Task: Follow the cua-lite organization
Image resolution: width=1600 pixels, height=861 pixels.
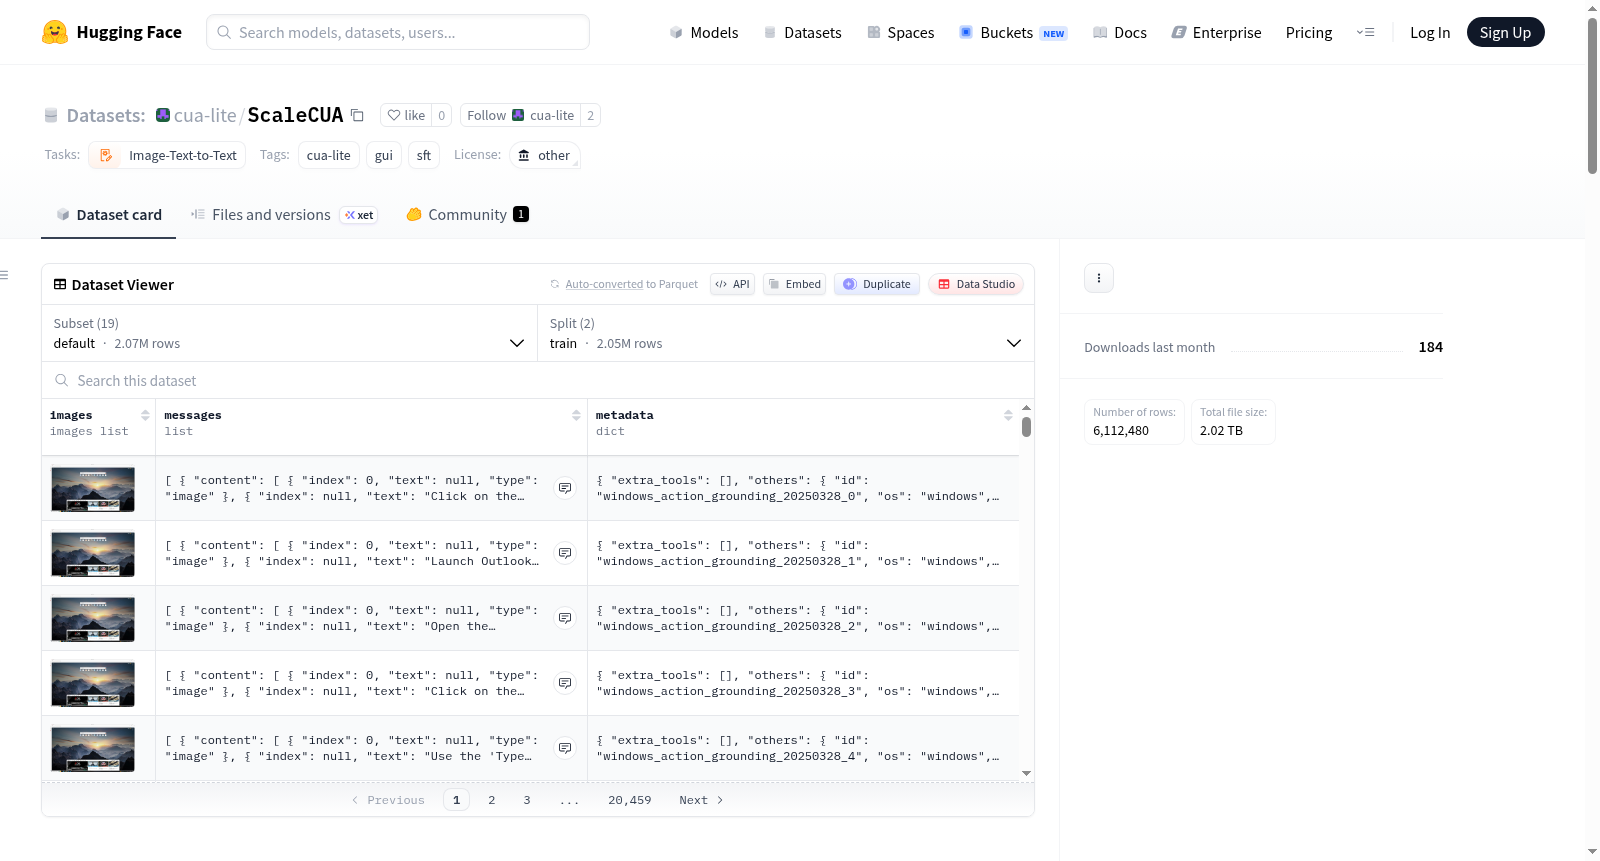Action: click(x=520, y=115)
